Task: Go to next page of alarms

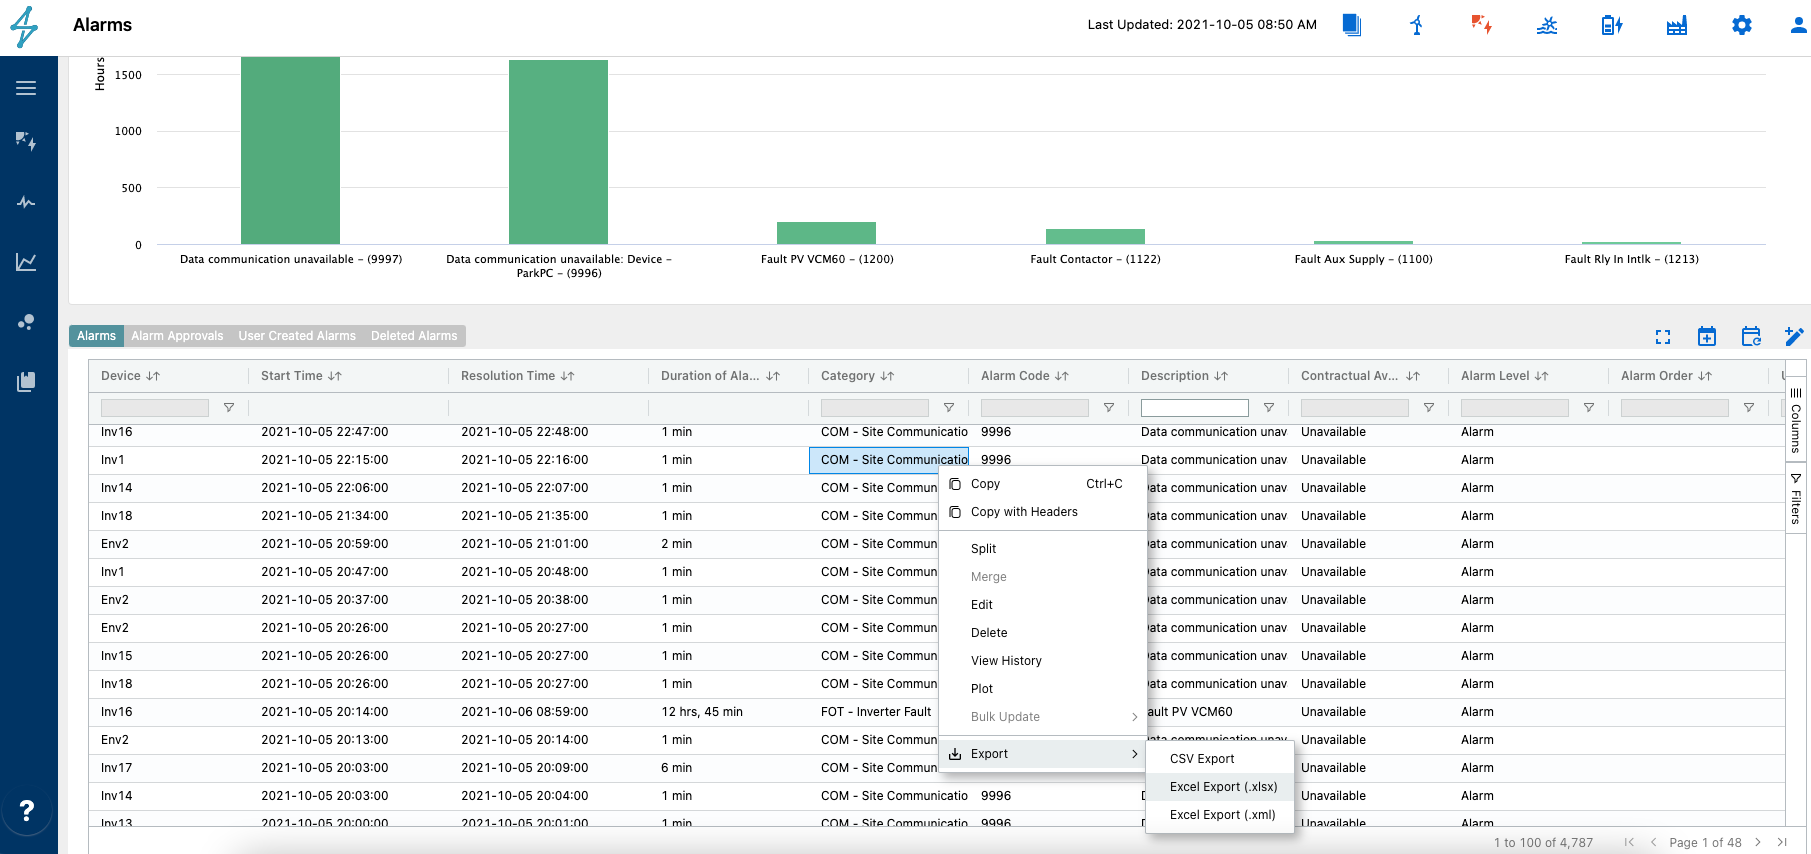Action: [1757, 842]
